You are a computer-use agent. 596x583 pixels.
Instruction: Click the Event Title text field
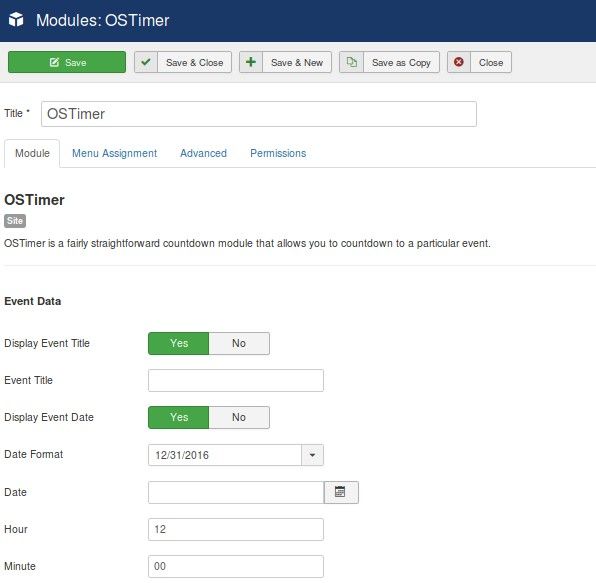point(236,380)
